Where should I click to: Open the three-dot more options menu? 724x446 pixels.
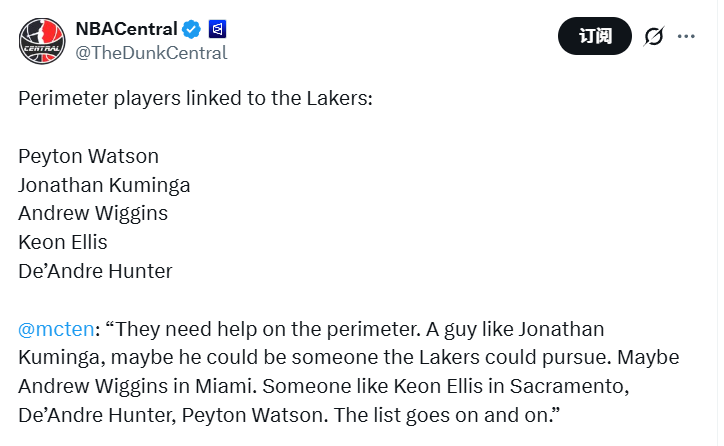686,36
